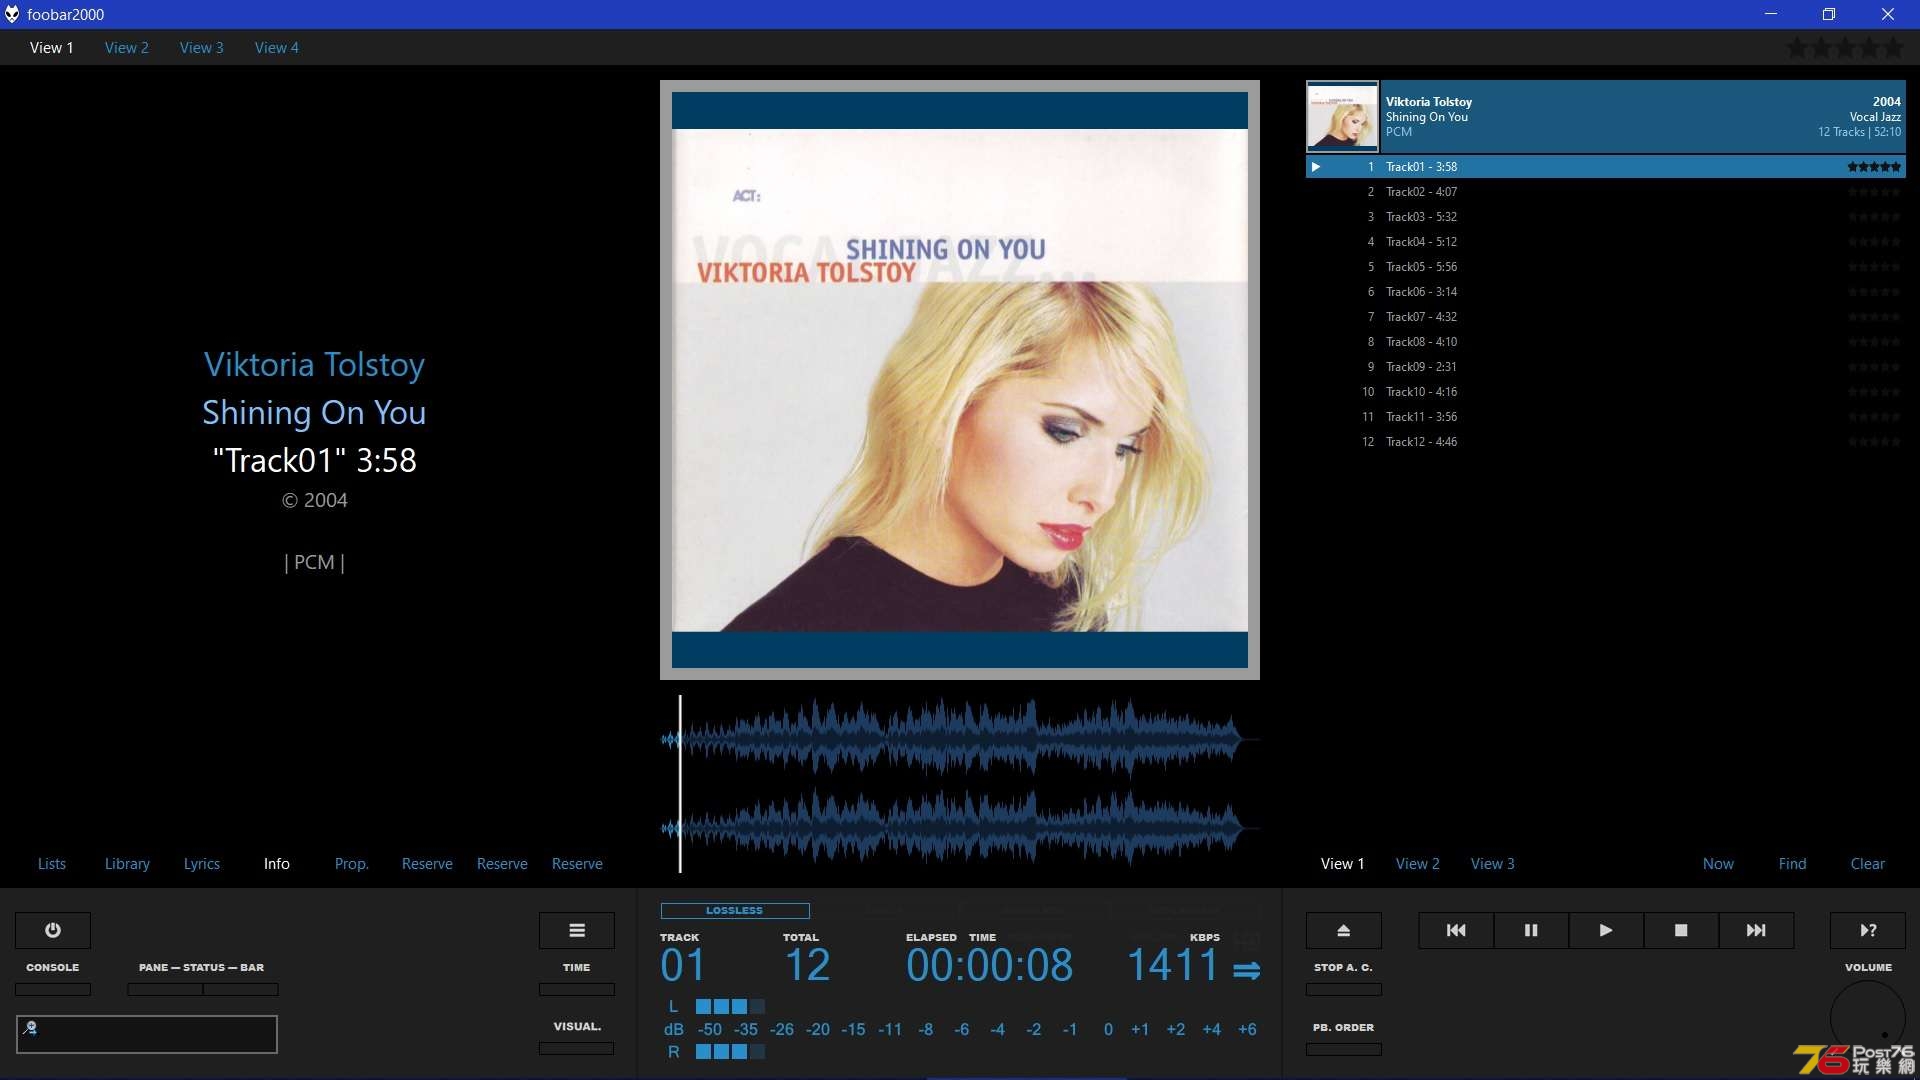Select Track09 - 2:31 in playlist

pos(1606,367)
